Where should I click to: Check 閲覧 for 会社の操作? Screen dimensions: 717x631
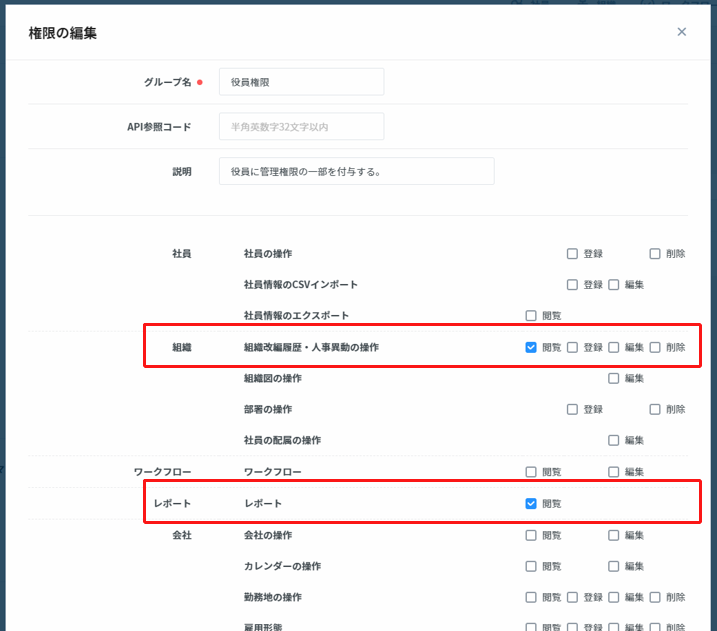(531, 535)
